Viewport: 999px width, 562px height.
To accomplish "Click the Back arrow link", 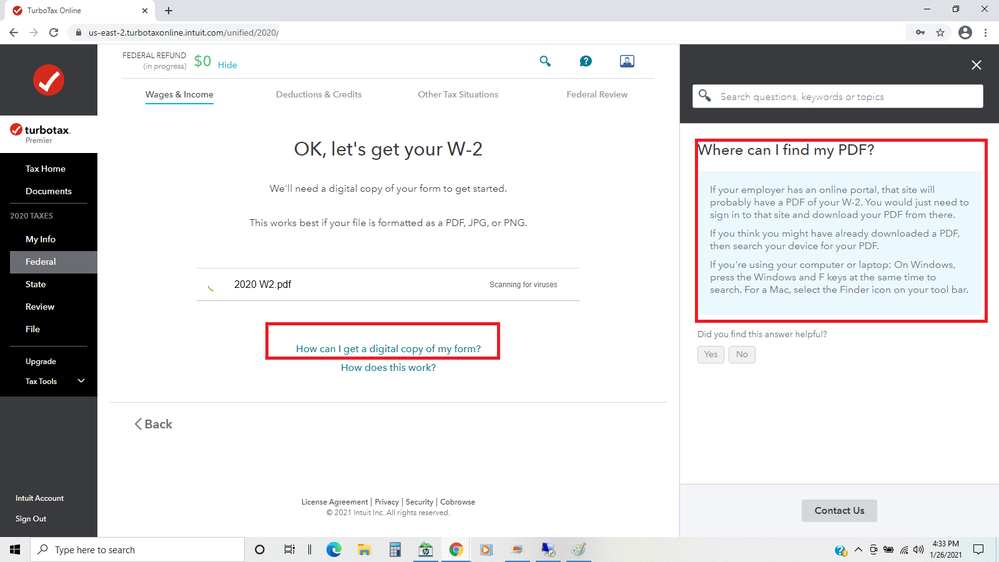I will click(x=153, y=424).
